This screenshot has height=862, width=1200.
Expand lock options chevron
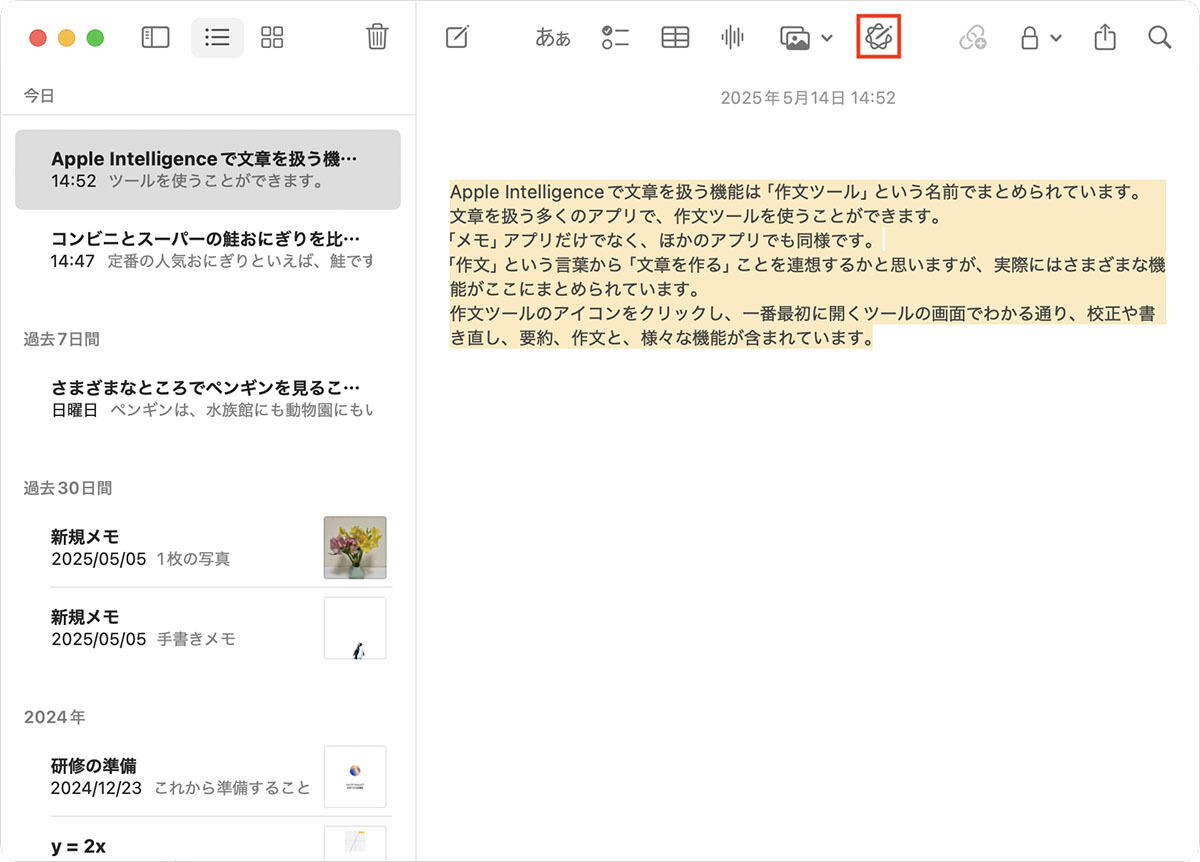pos(1056,39)
